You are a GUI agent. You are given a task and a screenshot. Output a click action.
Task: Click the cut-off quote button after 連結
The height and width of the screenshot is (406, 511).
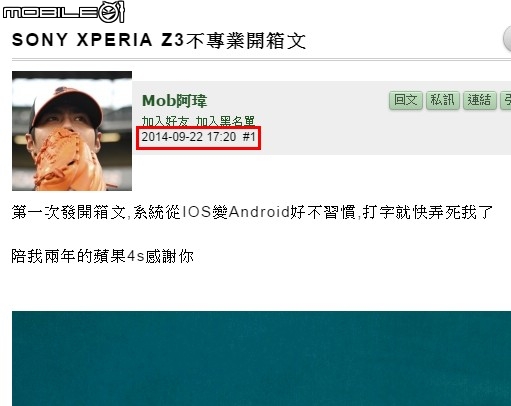pos(506,100)
